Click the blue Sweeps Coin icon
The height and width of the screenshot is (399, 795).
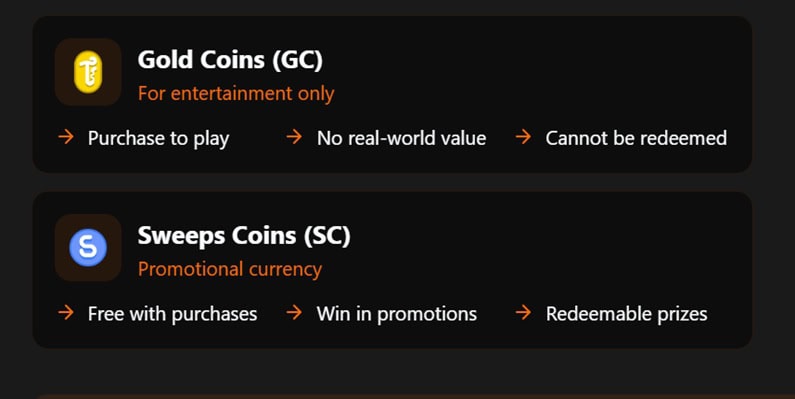[x=88, y=247]
